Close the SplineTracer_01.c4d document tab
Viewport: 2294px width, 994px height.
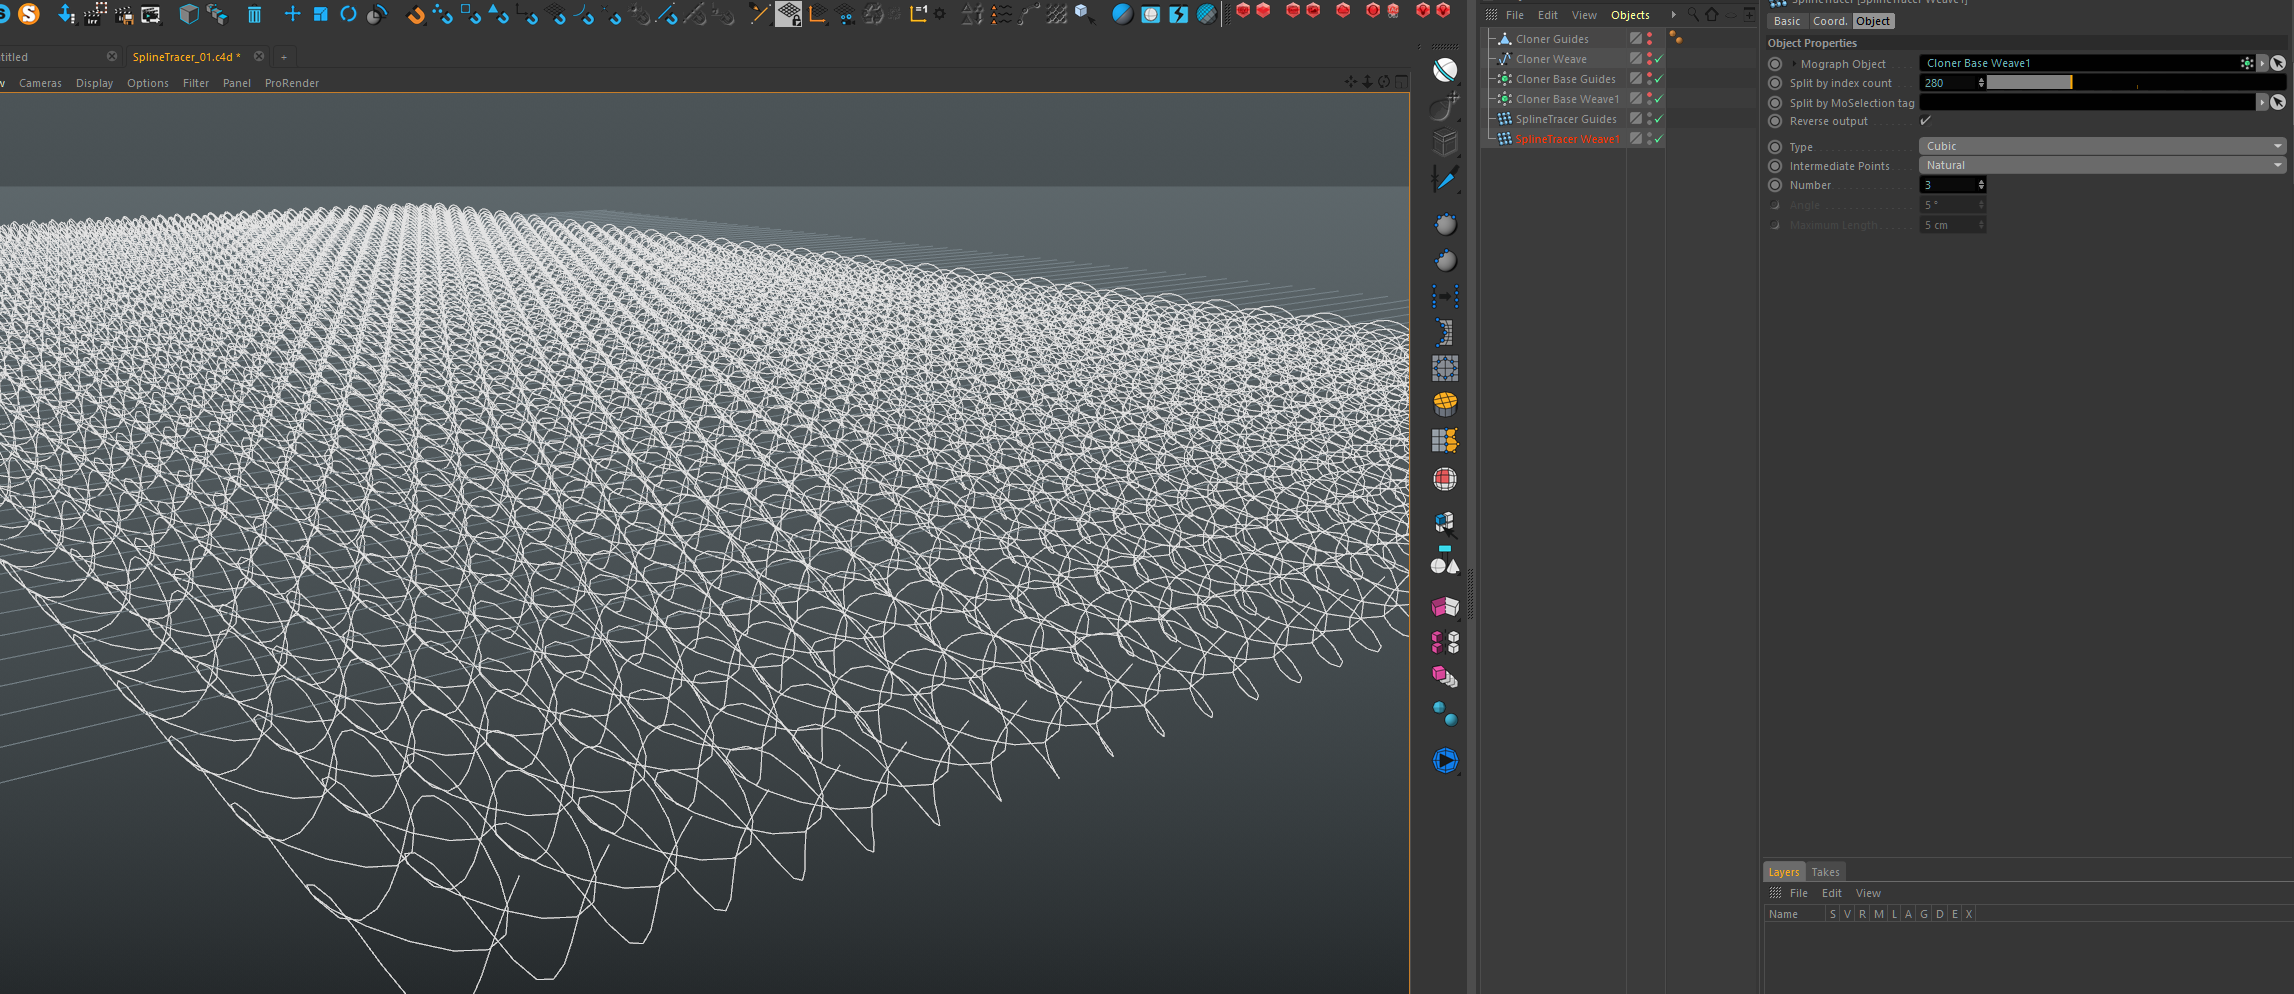point(259,57)
